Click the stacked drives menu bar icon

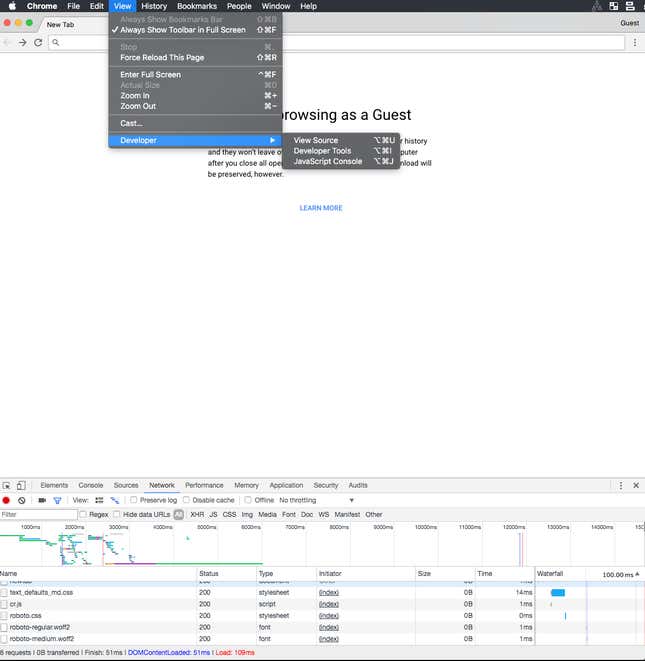coord(630,6)
